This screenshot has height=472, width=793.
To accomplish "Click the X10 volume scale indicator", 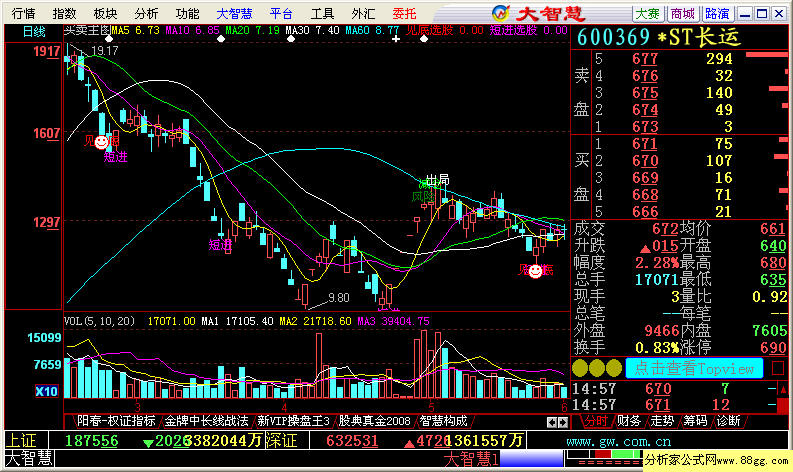I will pyautogui.click(x=46, y=391).
